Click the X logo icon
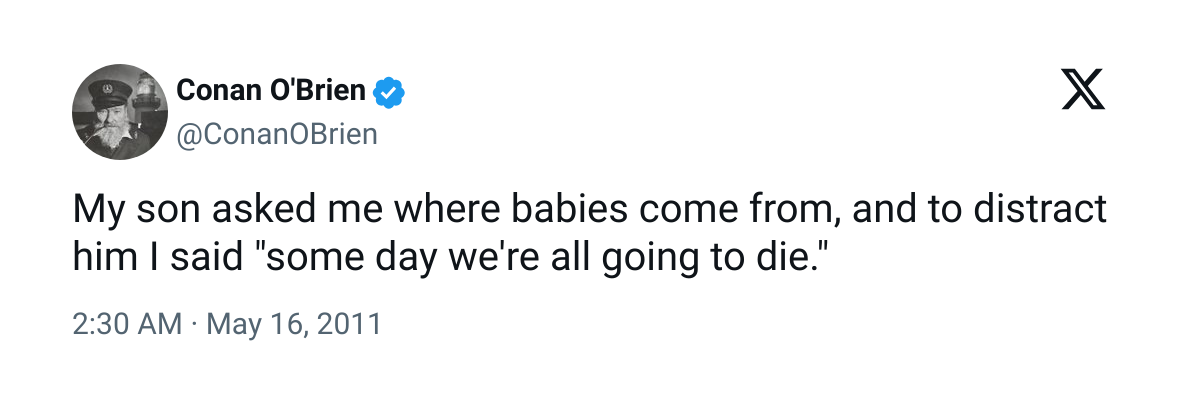Image resolution: width=1180 pixels, height=408 pixels. click(x=1083, y=93)
